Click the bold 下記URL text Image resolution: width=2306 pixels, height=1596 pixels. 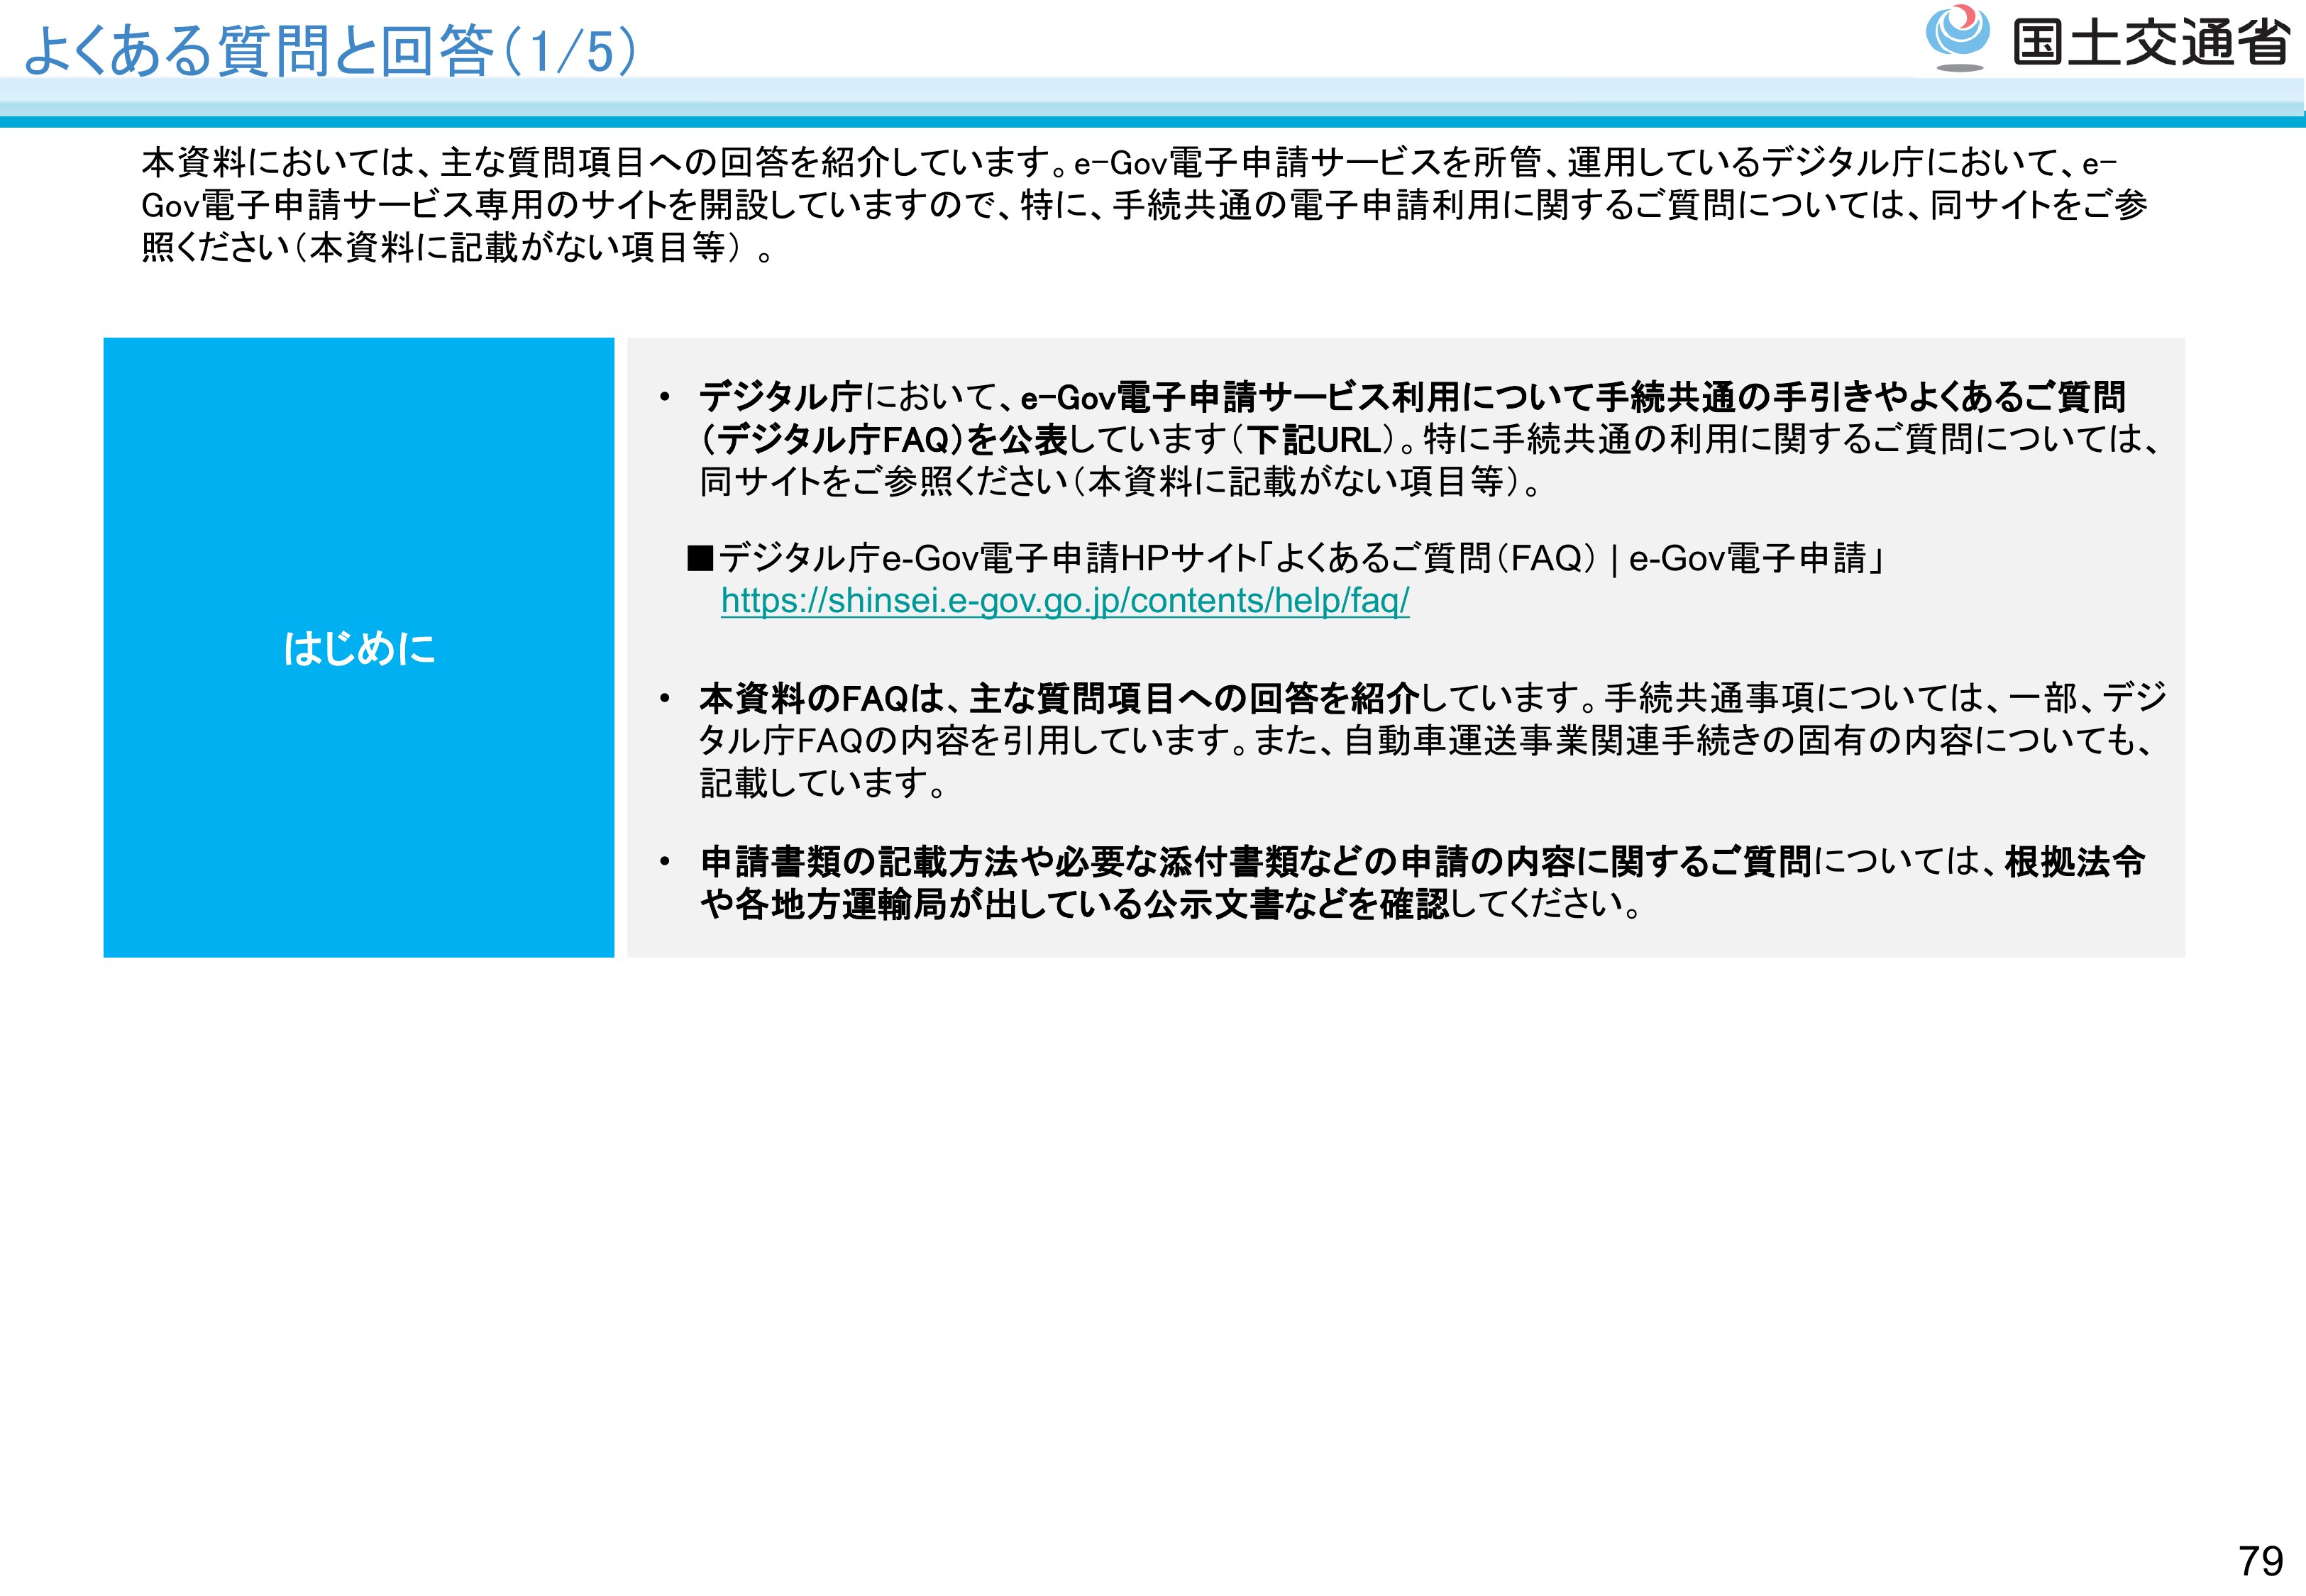(x=1314, y=440)
